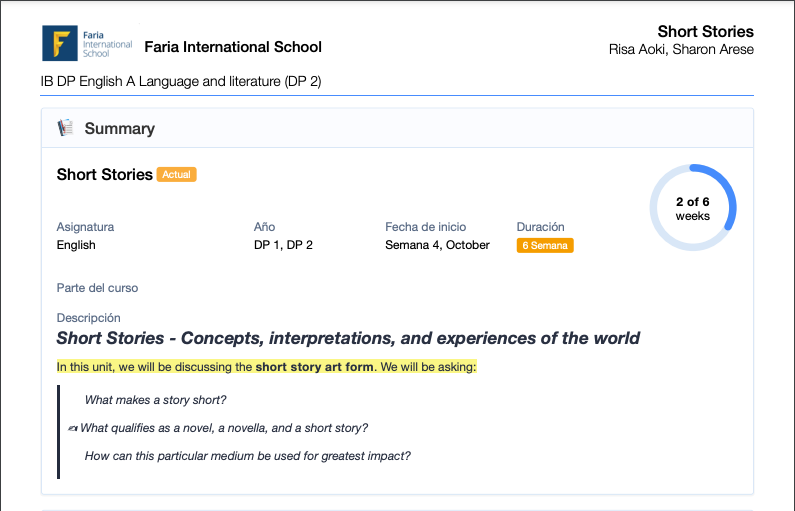Click the bold 'short story art form' text
Viewport: 795px width, 511px height.
(x=314, y=367)
